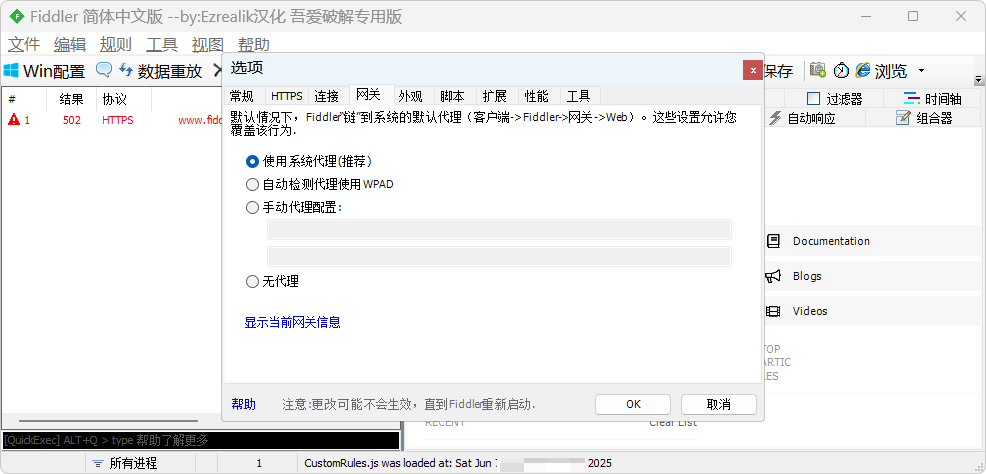The image size is (986, 474).
Task: Open the dropdown arrow next to 浏览
Action: [x=921, y=70]
